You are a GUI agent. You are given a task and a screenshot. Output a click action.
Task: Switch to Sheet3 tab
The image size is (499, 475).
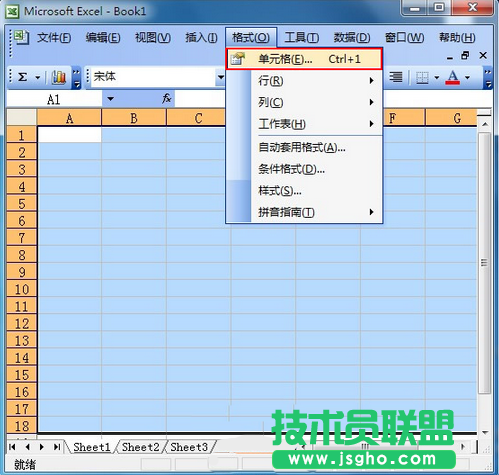(x=189, y=447)
